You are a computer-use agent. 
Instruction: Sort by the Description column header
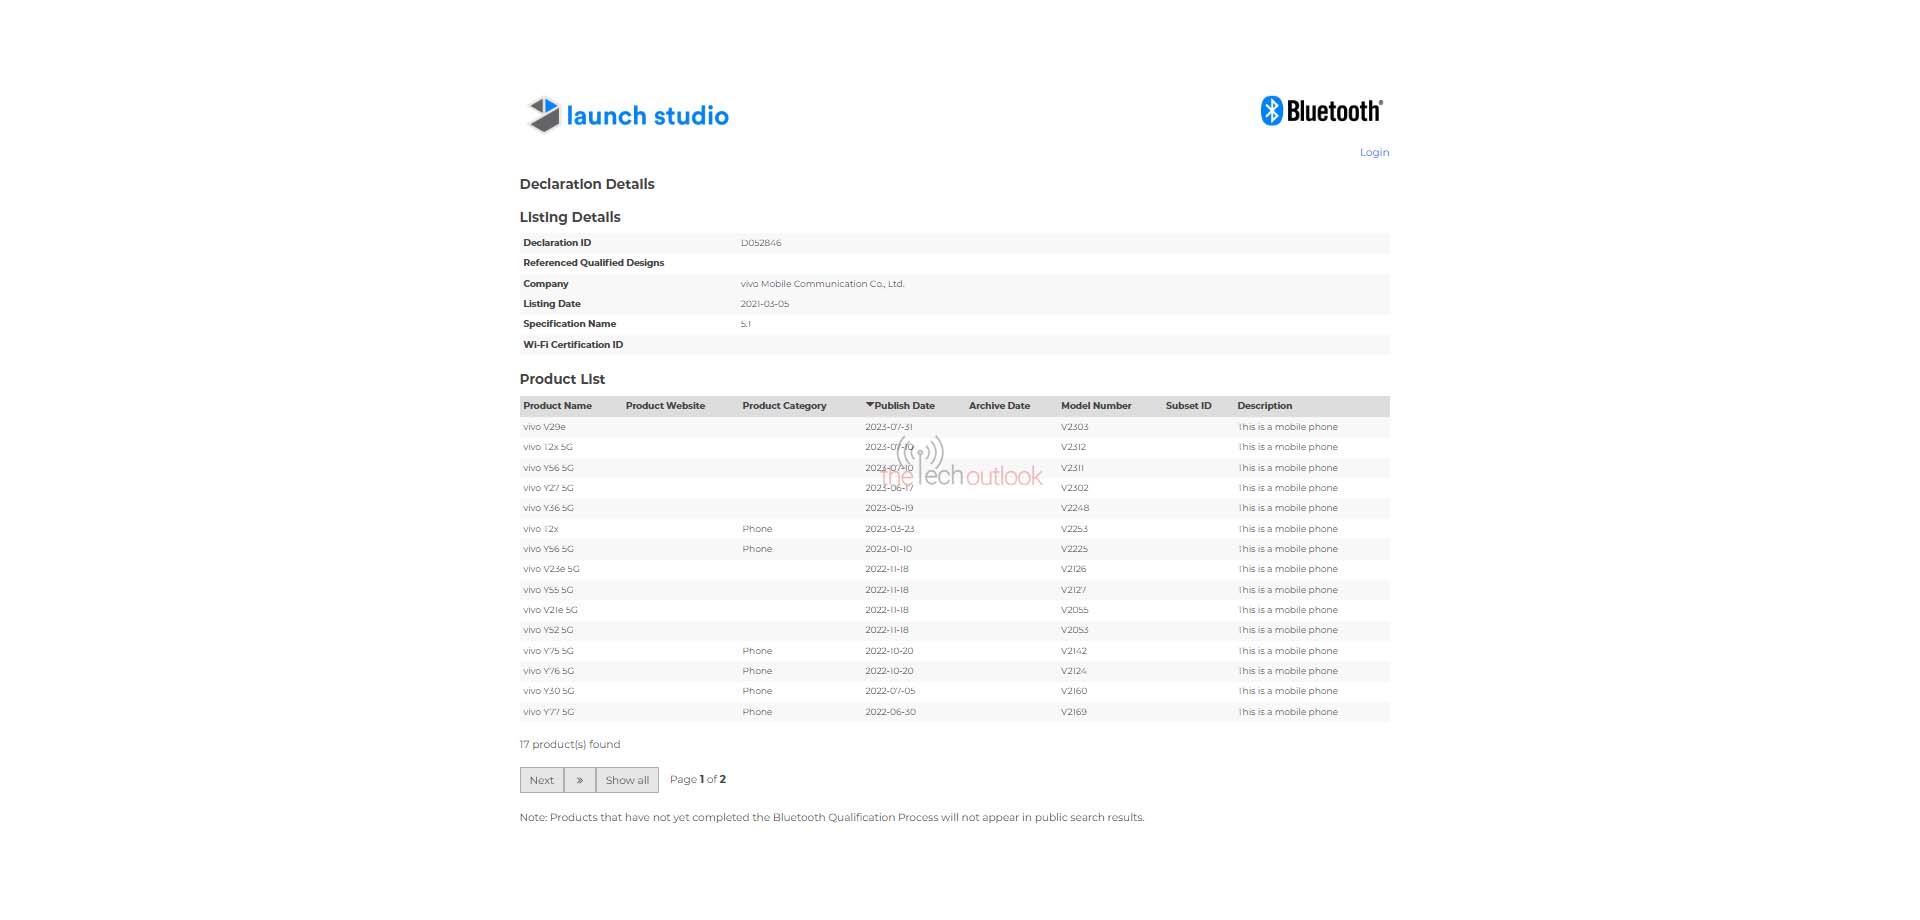coord(1264,406)
